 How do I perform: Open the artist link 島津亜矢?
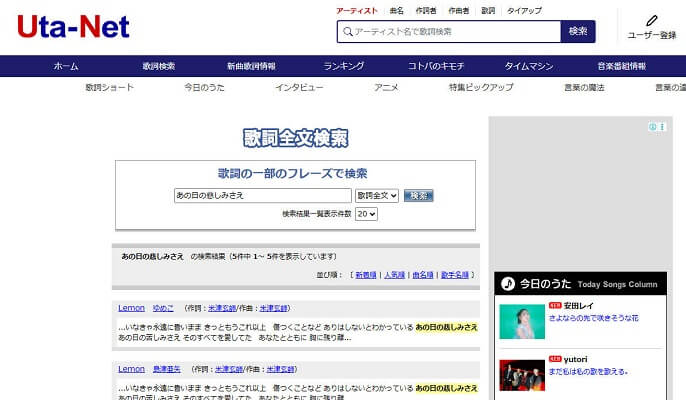[x=167, y=369]
